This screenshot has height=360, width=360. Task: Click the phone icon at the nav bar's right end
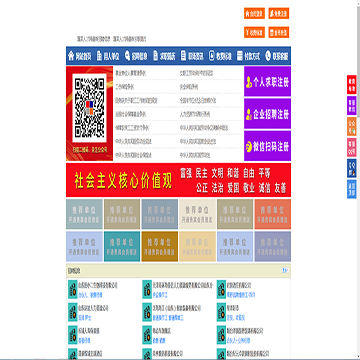268,56
